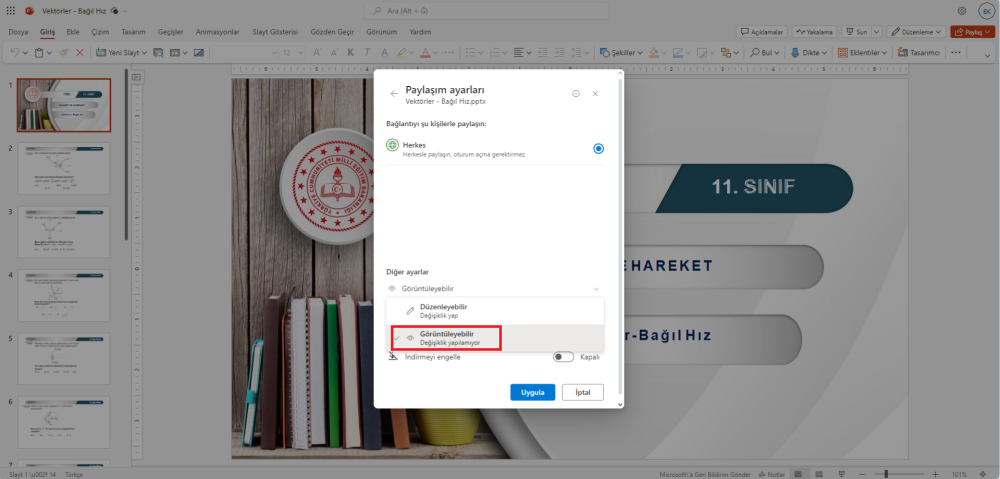Go back with the dialog's left arrow
1000x479 pixels.
click(394, 94)
